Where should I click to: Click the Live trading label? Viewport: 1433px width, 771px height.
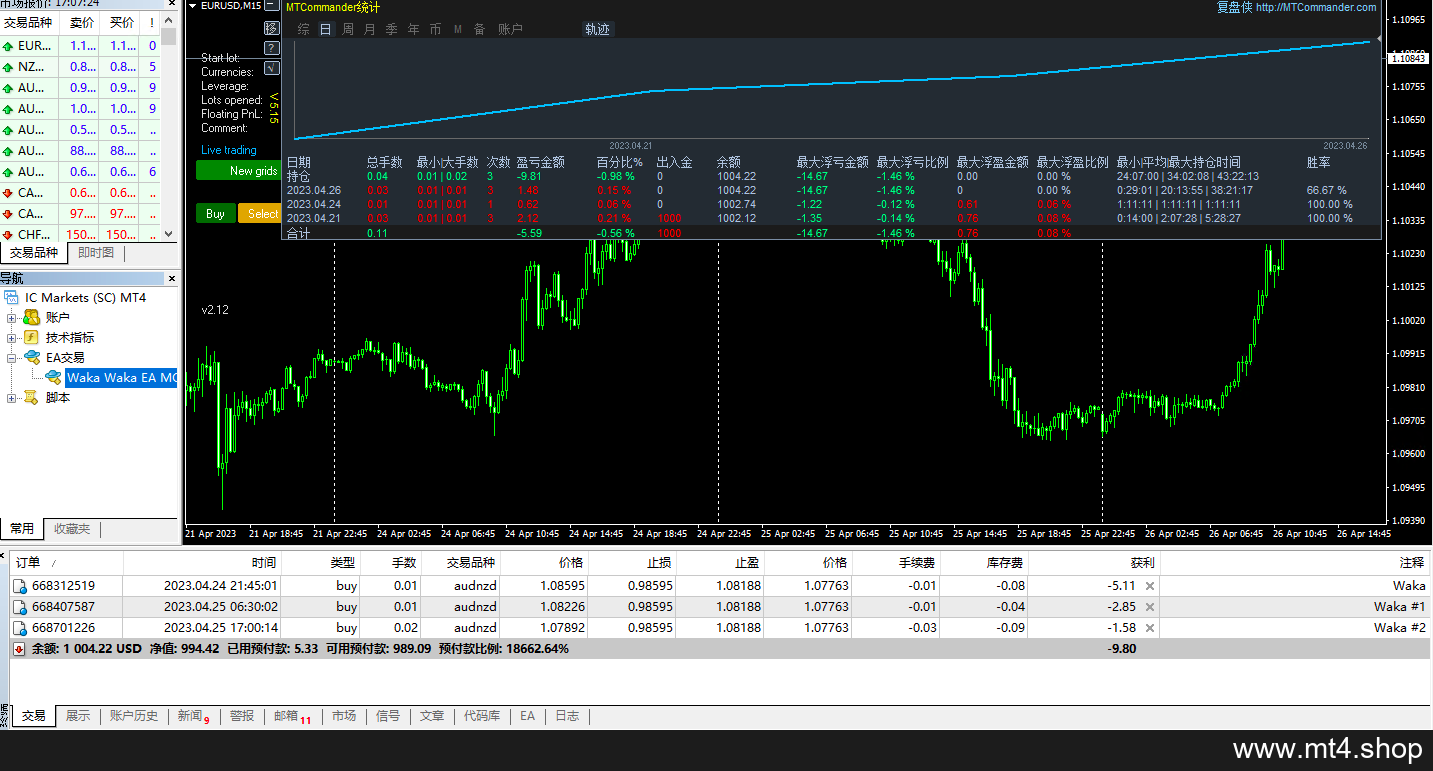coord(229,150)
